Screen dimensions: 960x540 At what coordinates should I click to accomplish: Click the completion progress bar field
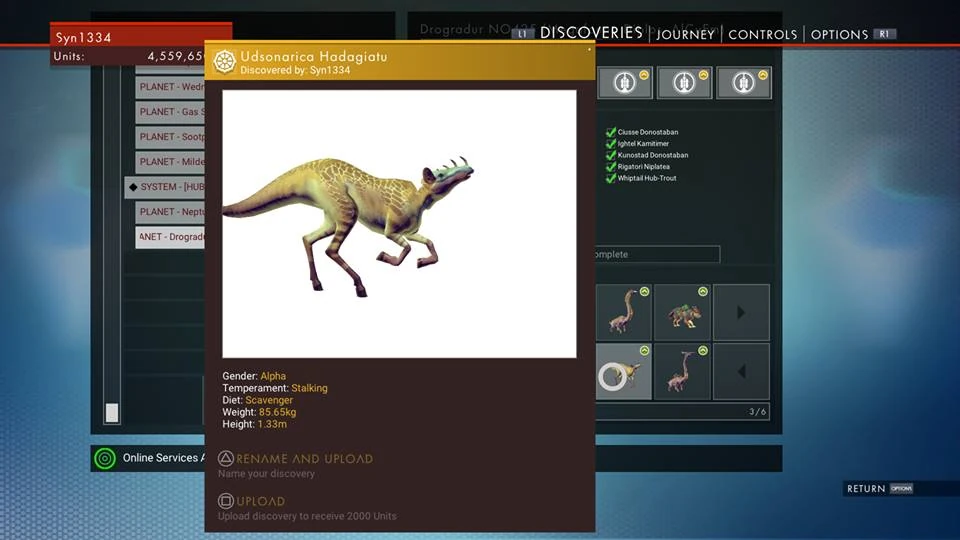(x=657, y=254)
